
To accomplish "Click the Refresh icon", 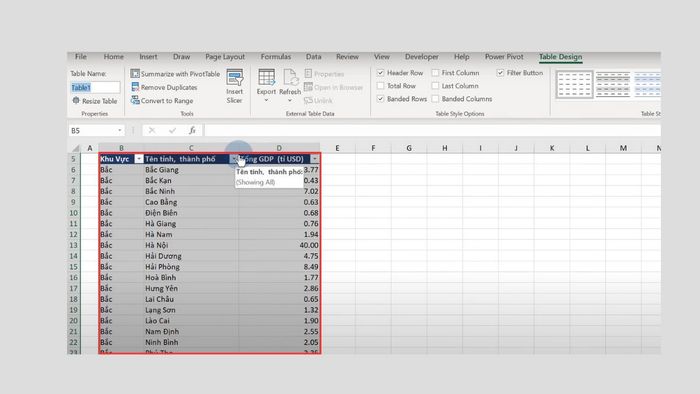I will click(x=290, y=77).
